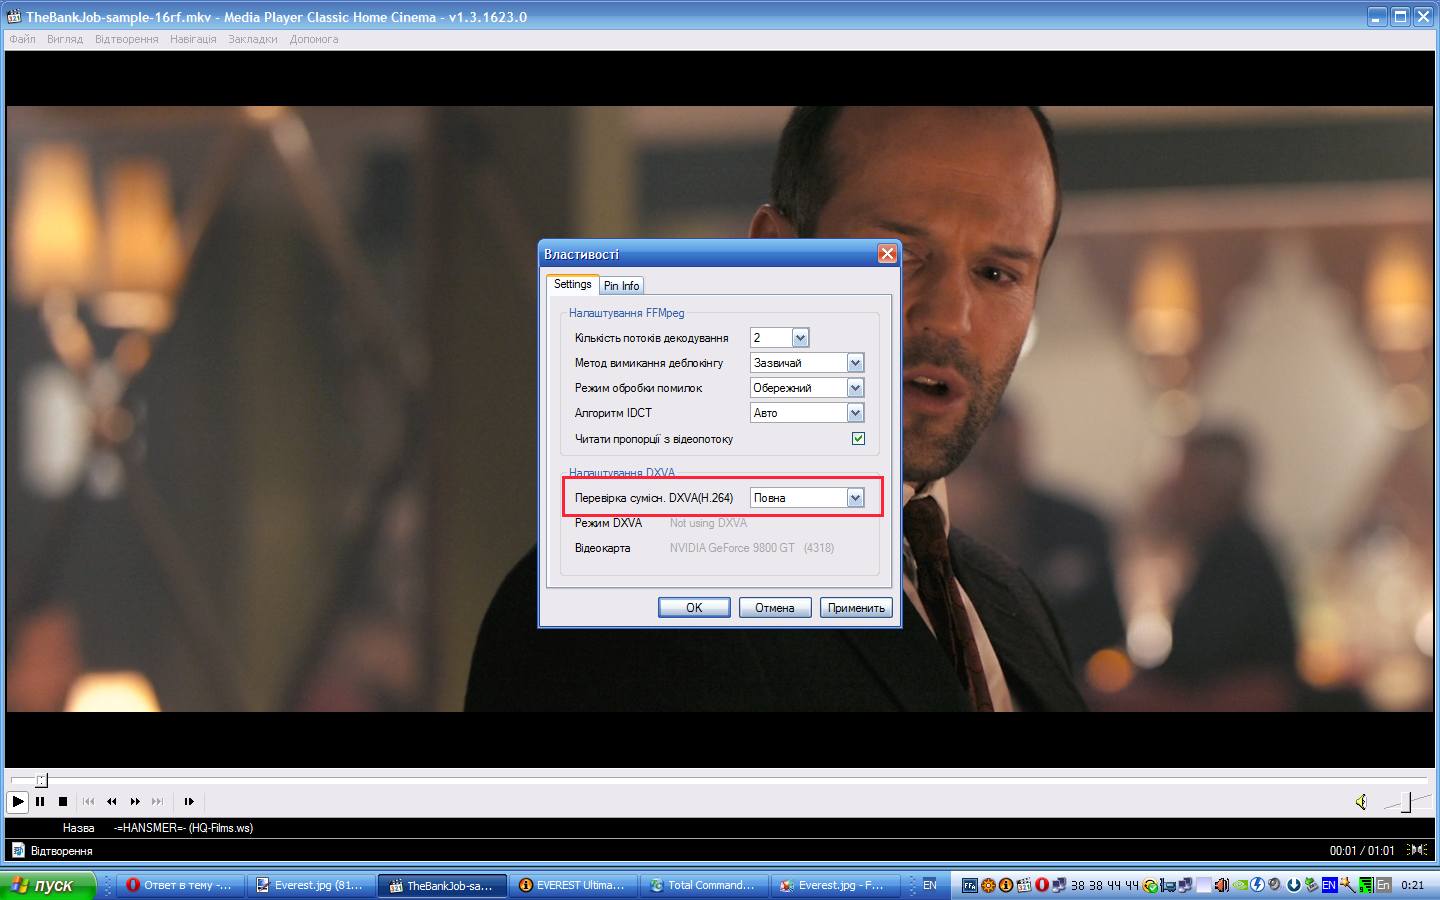
Task: Click the Opera tray icon
Action: (x=1042, y=885)
